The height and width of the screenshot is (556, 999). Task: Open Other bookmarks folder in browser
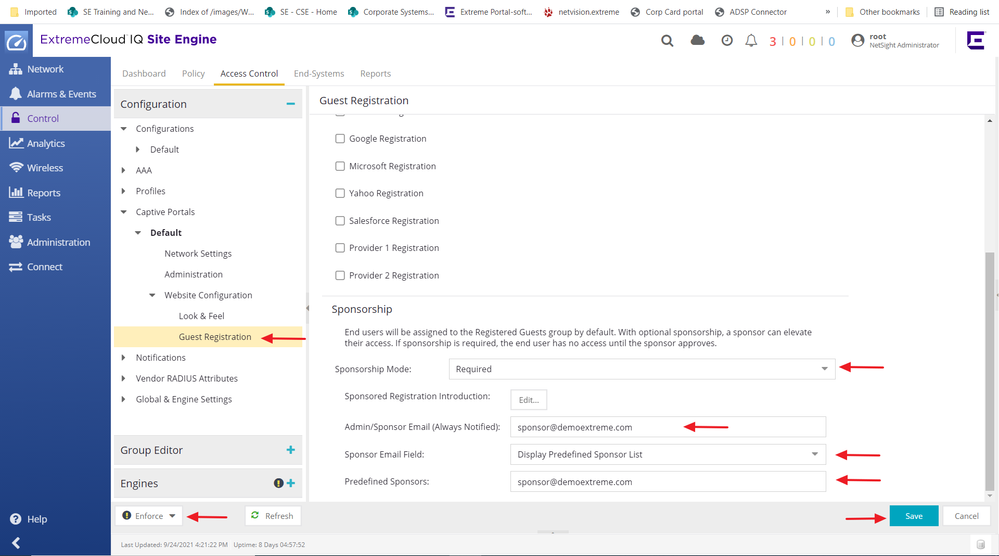(x=882, y=11)
